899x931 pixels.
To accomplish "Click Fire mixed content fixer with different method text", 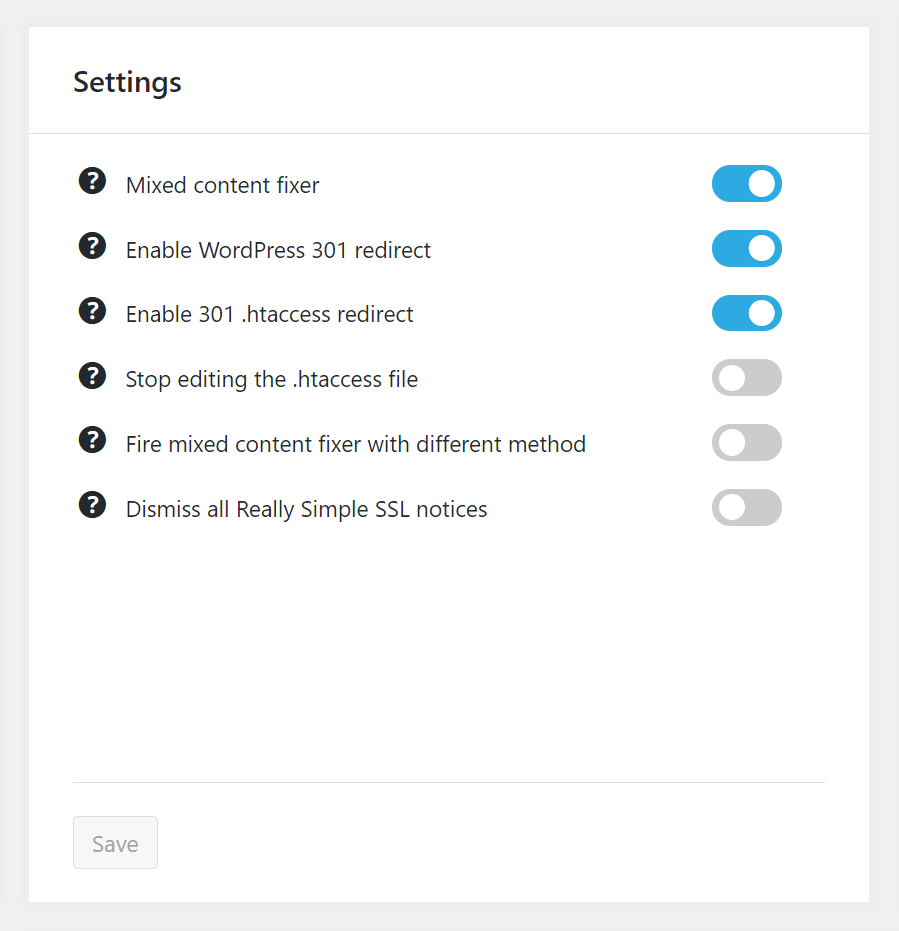I will [x=356, y=444].
